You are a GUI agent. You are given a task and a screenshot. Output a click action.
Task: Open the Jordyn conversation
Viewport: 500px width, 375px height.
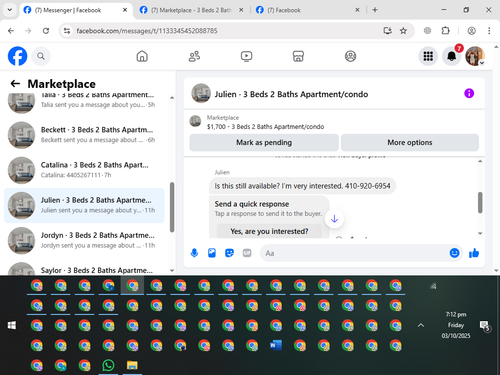click(x=84, y=240)
